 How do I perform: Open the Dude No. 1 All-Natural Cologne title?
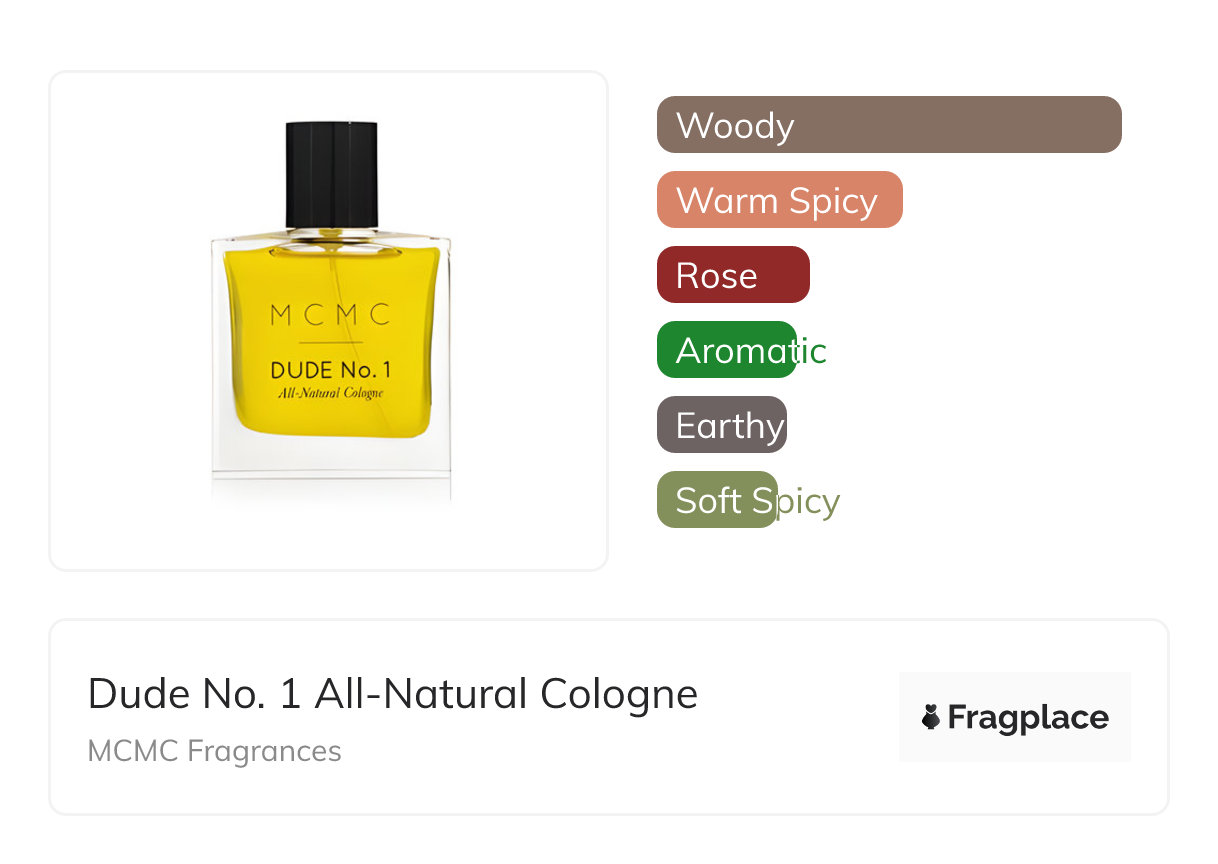tap(393, 694)
